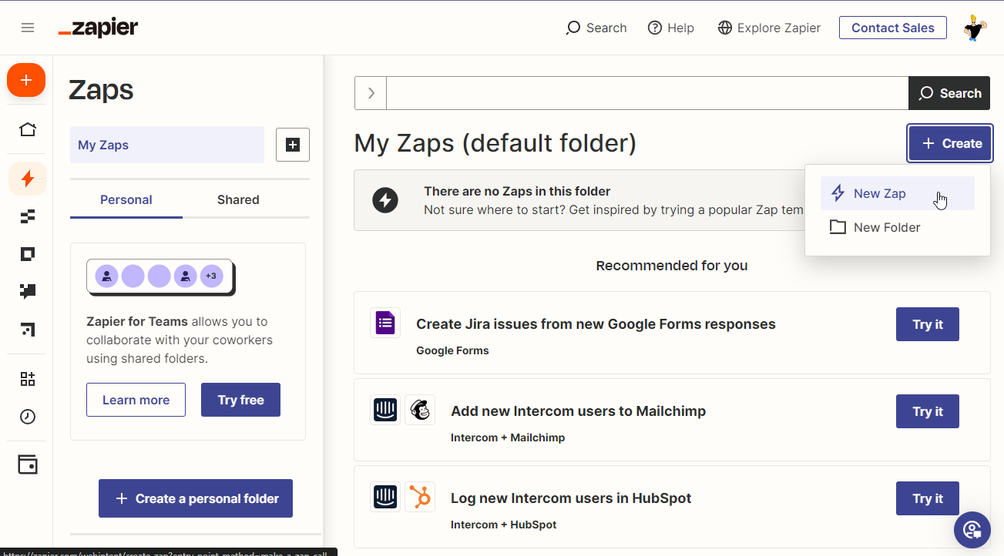This screenshot has height=556, width=1004.
Task: Click Create a personal folder
Action: click(x=195, y=498)
